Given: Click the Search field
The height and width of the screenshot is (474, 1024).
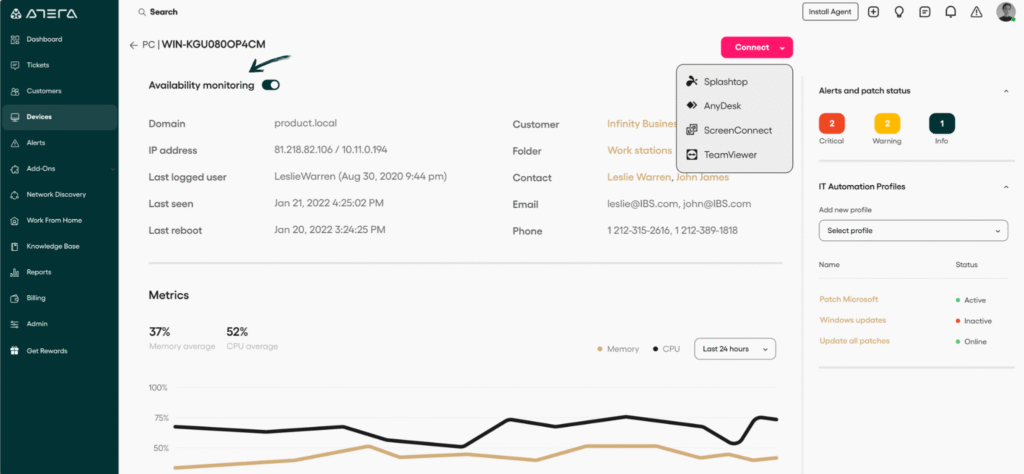Looking at the screenshot, I should 164,12.
